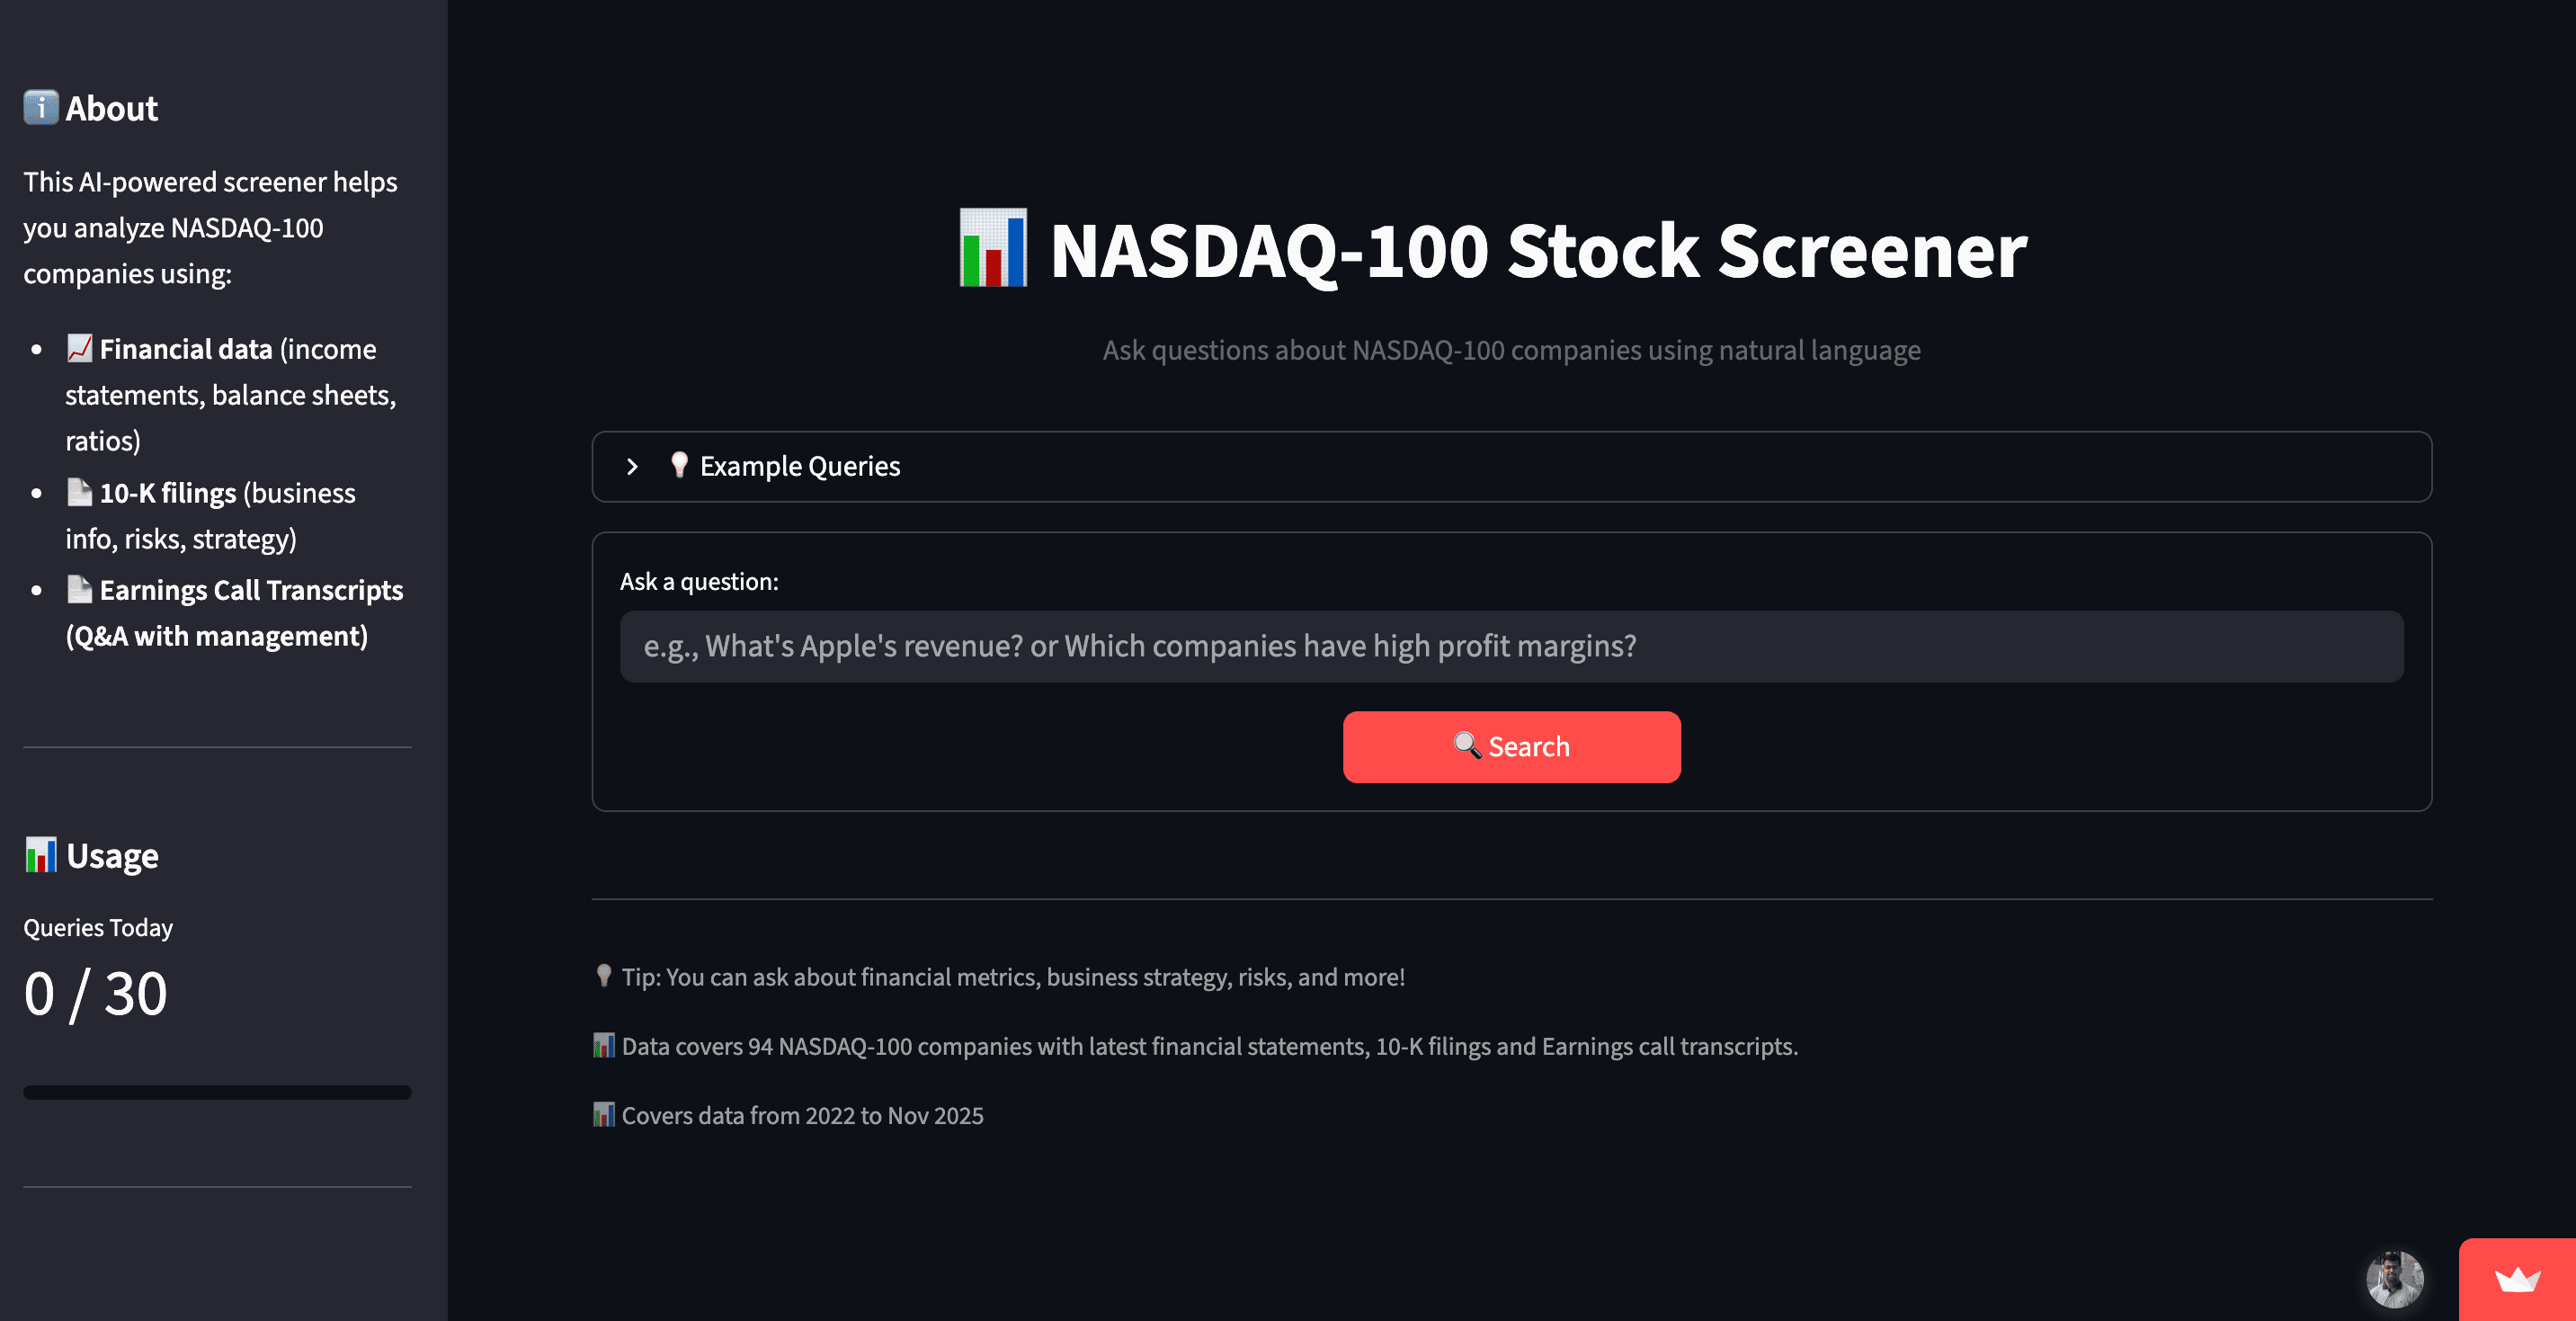Click the '0 / 30' Queries Today counter
2576x1321 pixels.
click(x=95, y=991)
